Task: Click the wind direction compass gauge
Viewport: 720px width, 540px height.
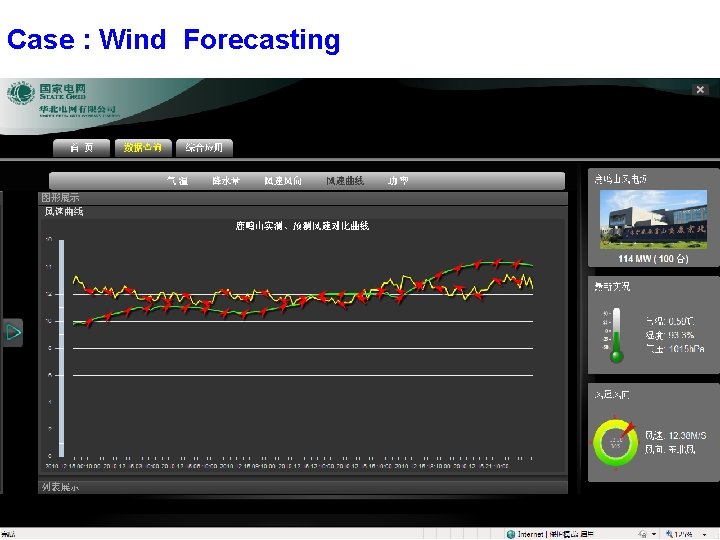Action: [x=615, y=442]
